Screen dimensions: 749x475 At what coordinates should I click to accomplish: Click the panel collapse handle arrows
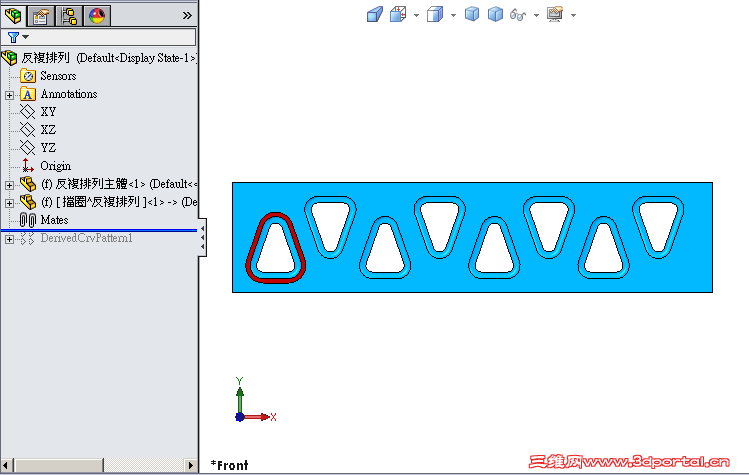pos(203,238)
